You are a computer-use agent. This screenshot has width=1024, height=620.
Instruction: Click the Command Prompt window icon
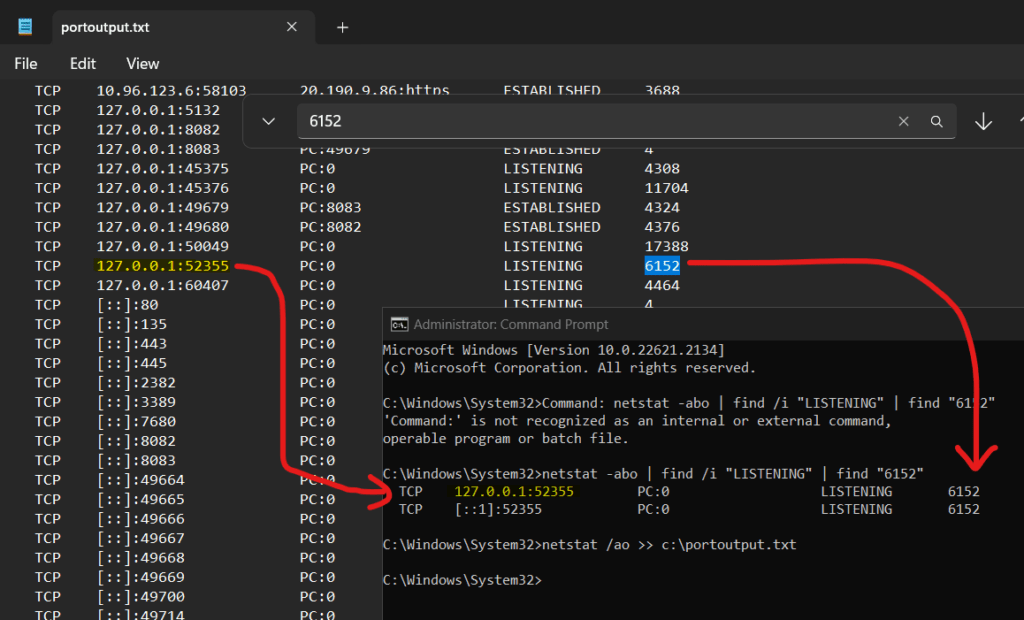[399, 324]
